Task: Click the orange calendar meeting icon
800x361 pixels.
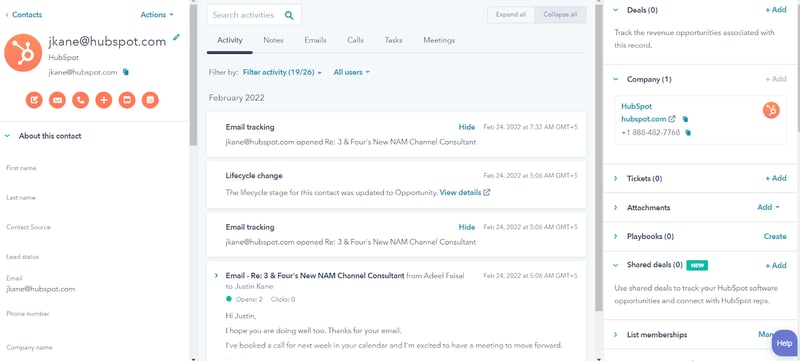Action: (x=150, y=100)
